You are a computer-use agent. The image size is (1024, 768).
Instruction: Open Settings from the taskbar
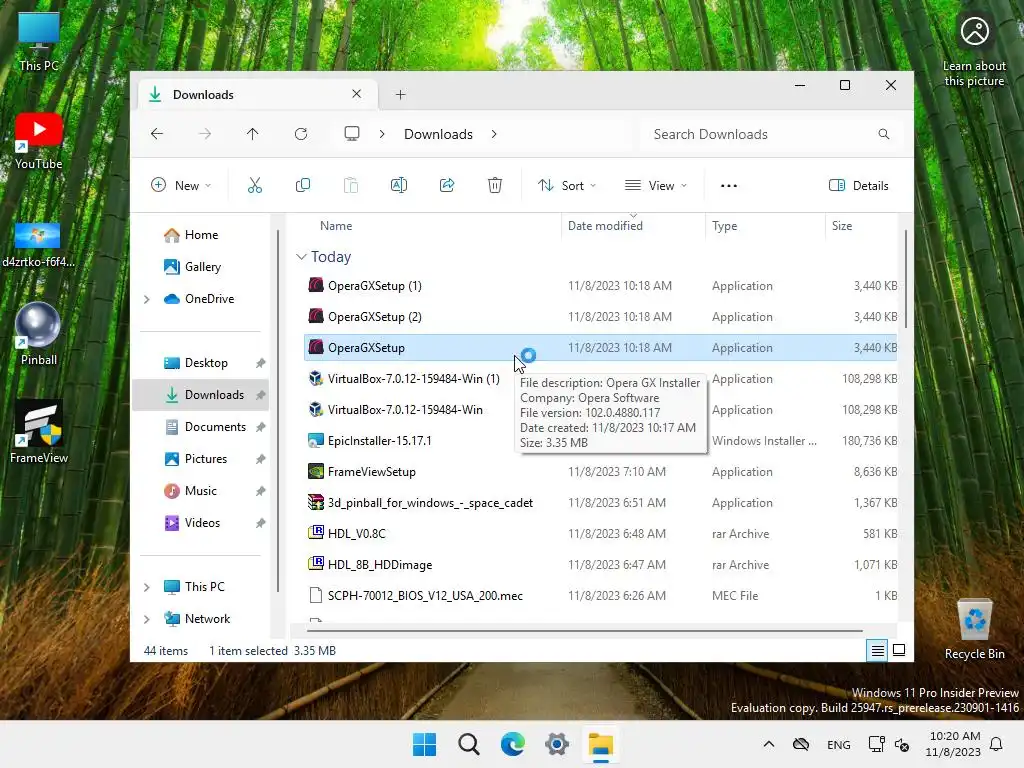[x=556, y=744]
